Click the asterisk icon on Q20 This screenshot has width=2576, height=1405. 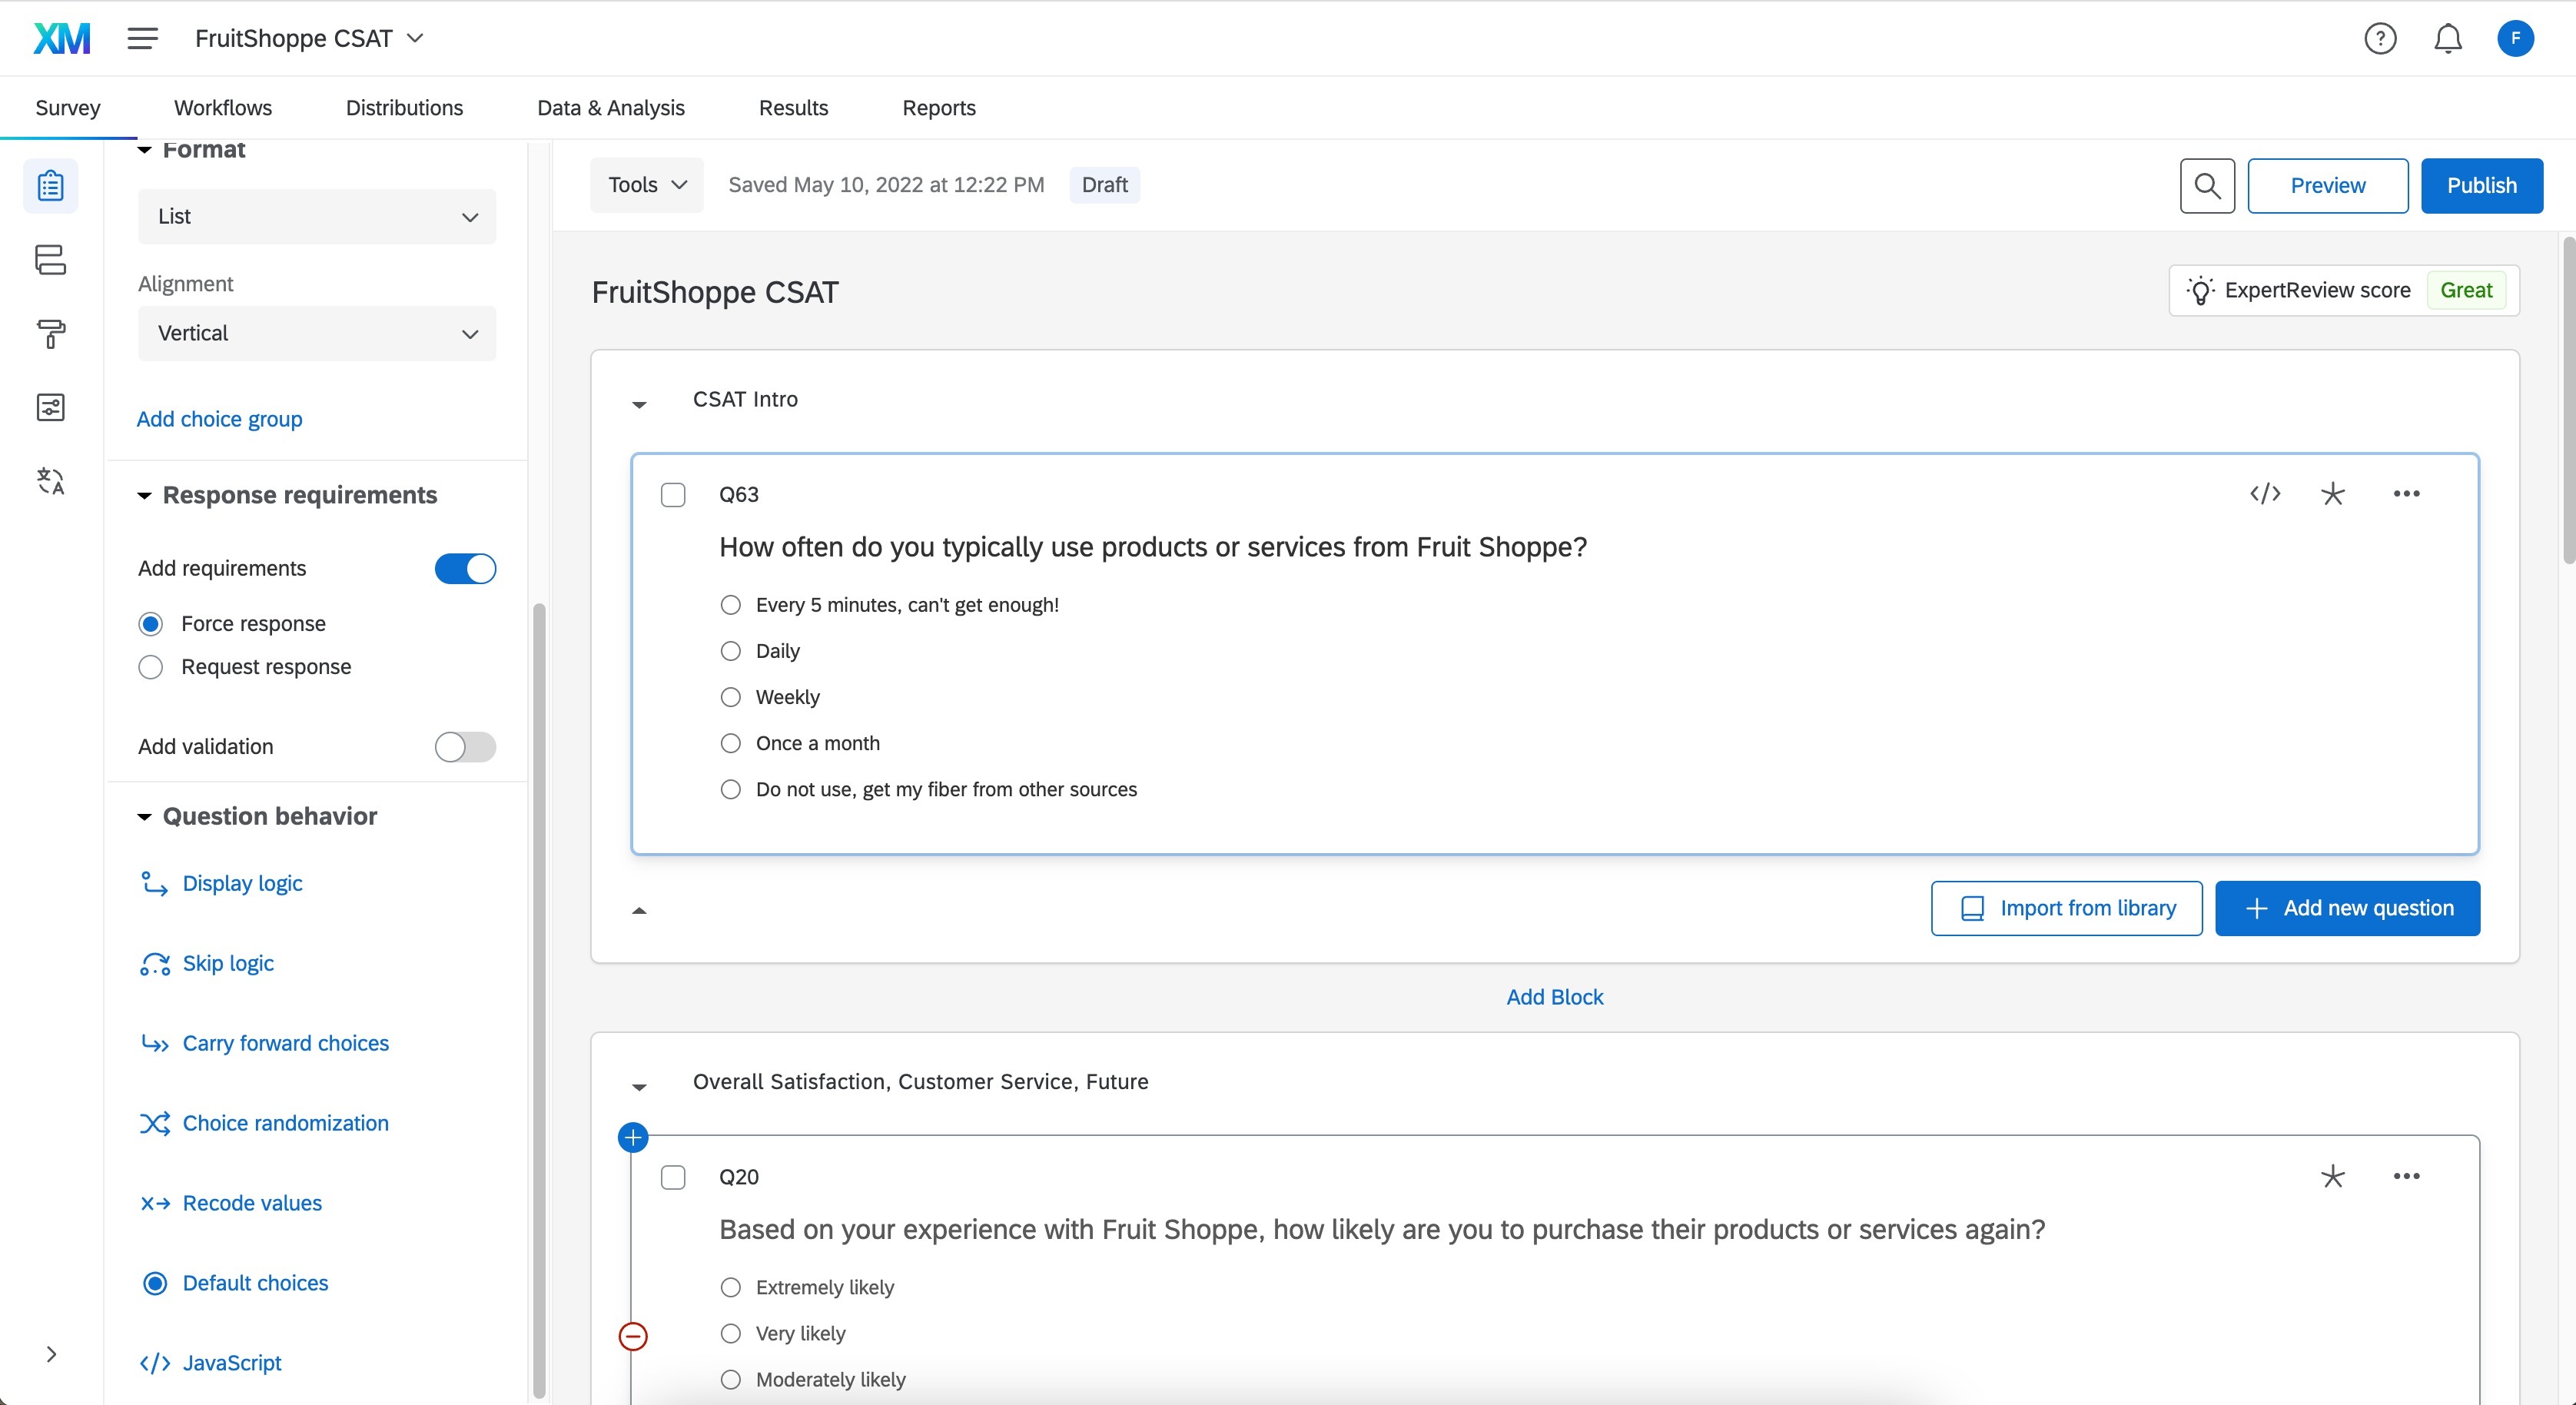tap(2332, 1176)
